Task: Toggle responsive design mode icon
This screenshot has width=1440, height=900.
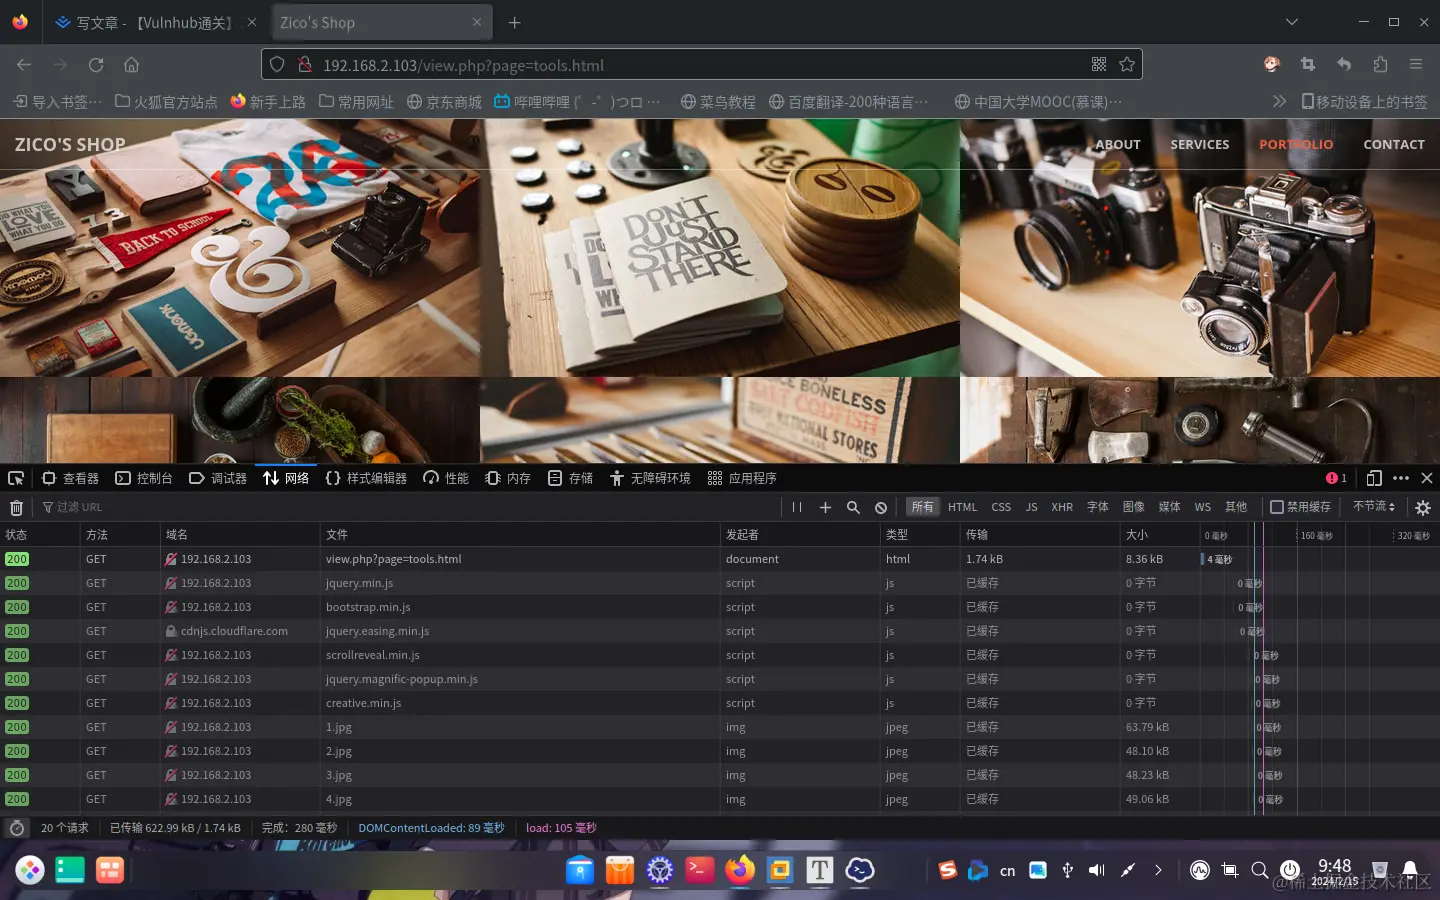Action: click(x=1374, y=478)
